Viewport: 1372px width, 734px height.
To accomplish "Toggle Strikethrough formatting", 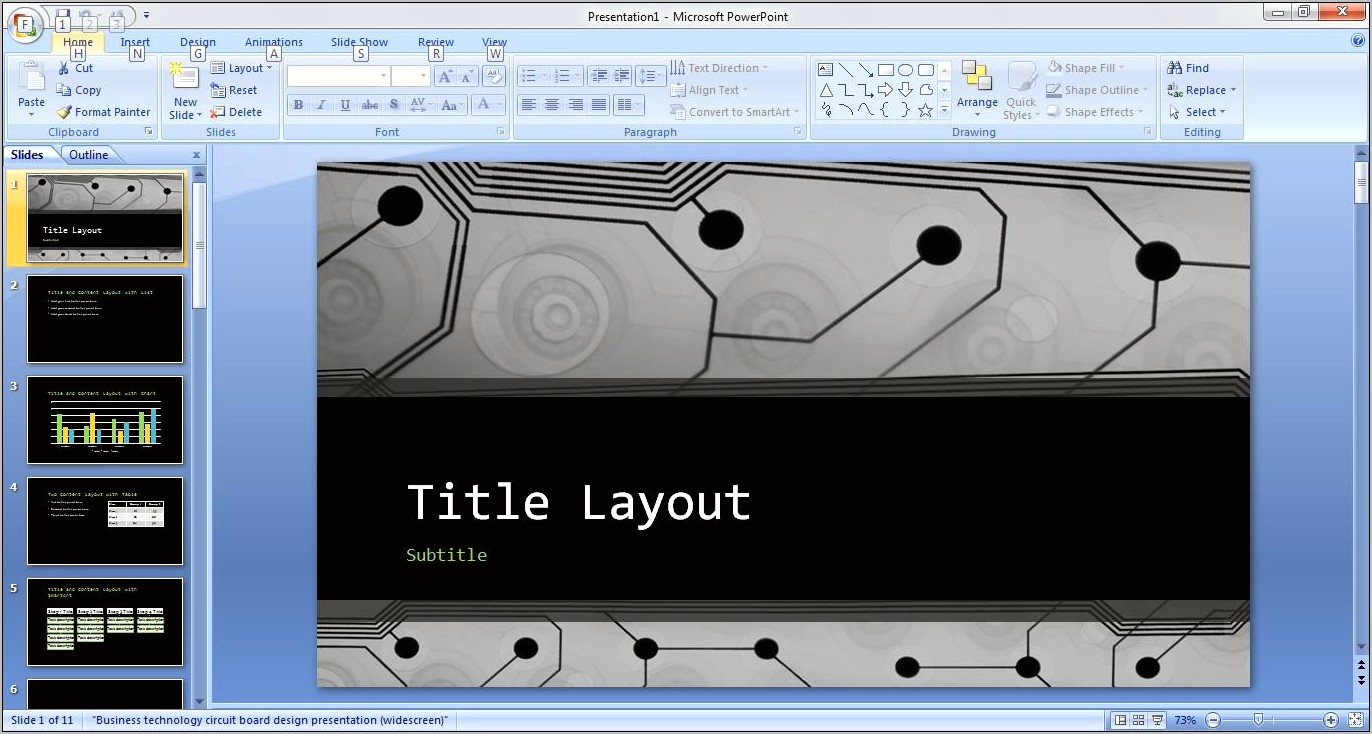I will [x=369, y=105].
